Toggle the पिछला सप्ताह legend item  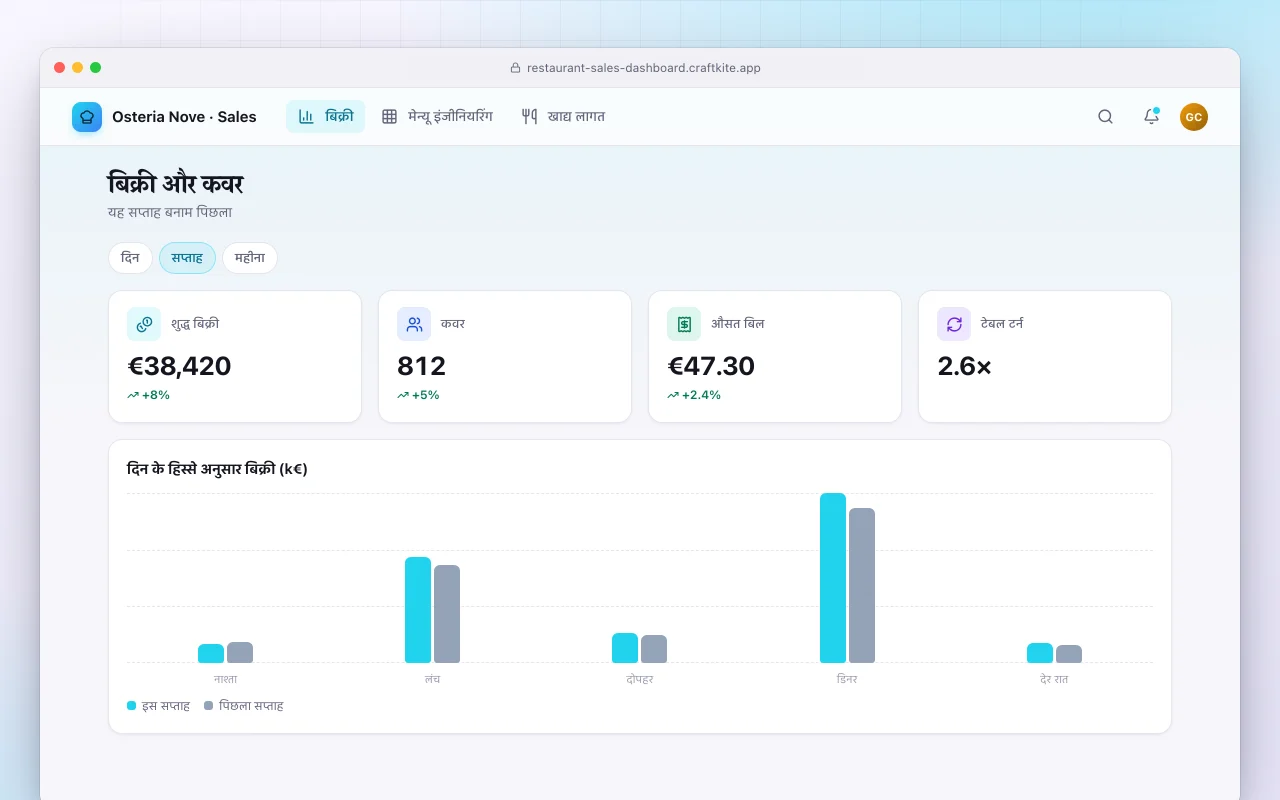244,706
